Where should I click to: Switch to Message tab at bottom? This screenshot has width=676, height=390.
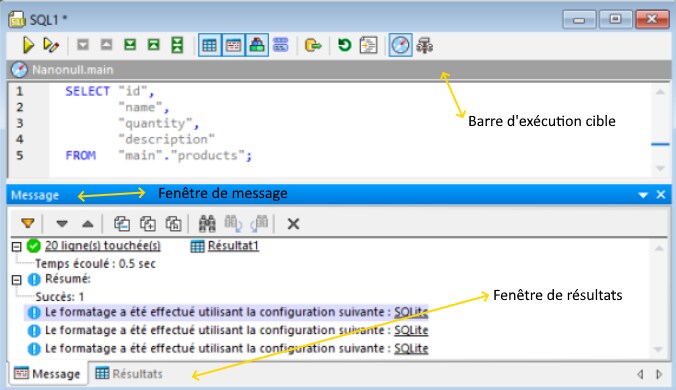[47, 373]
